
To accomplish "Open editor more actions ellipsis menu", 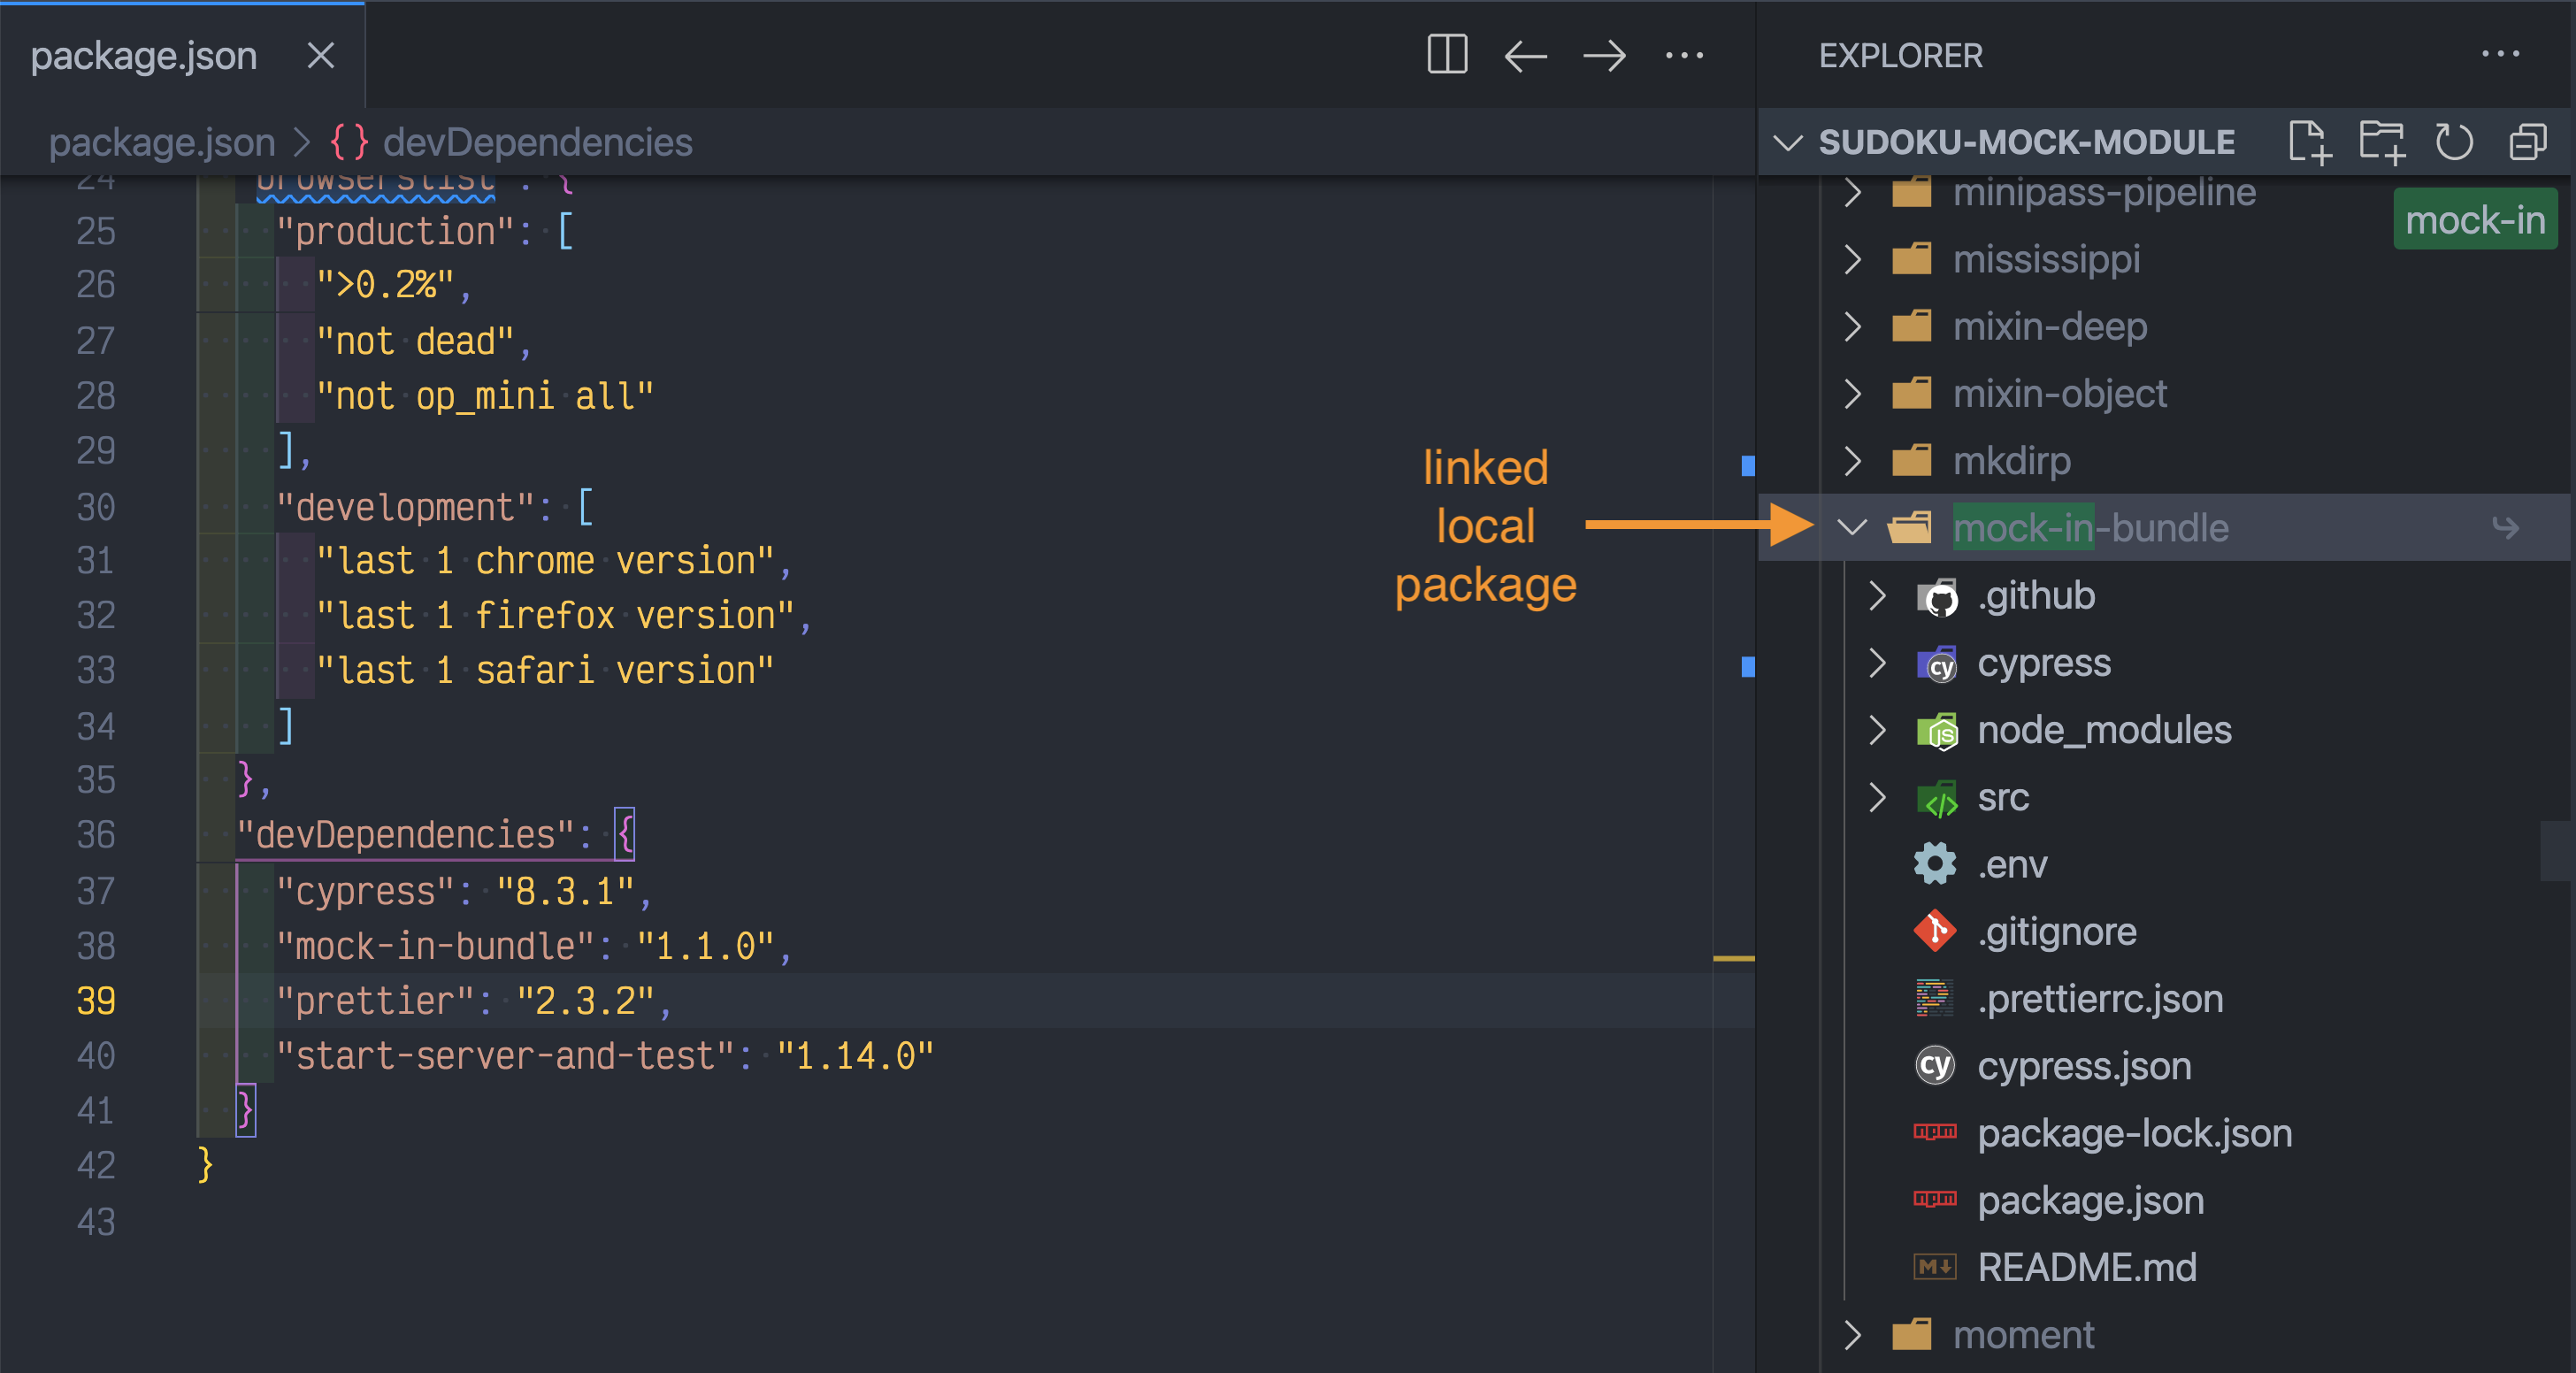I will click(x=1685, y=57).
